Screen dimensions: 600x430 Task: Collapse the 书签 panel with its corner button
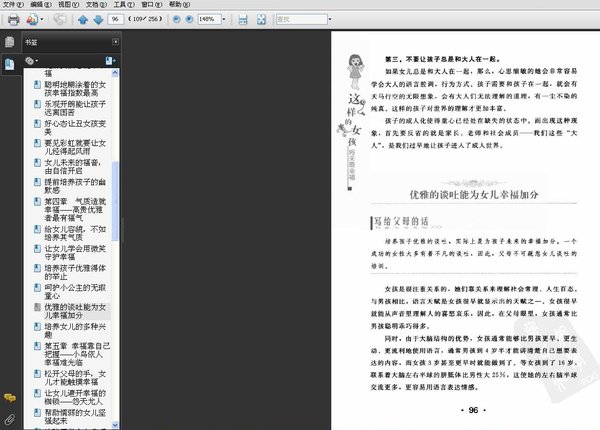115,42
